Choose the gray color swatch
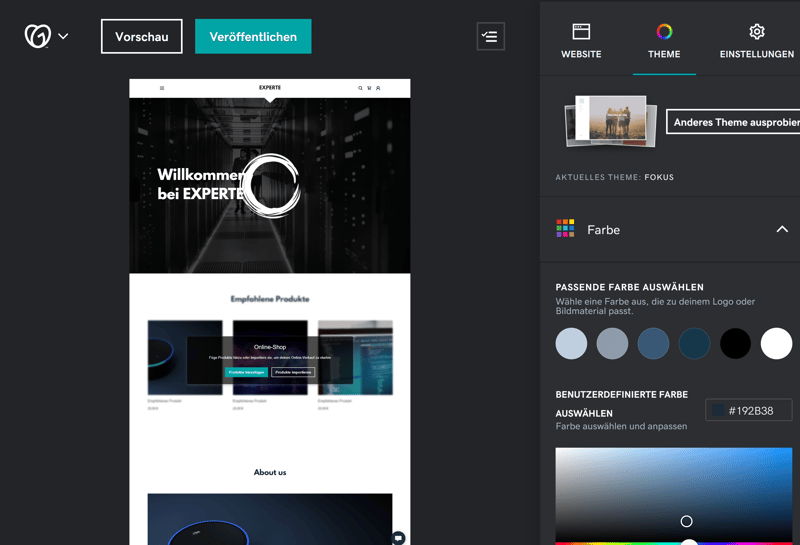This screenshot has width=800, height=545. pos(612,343)
